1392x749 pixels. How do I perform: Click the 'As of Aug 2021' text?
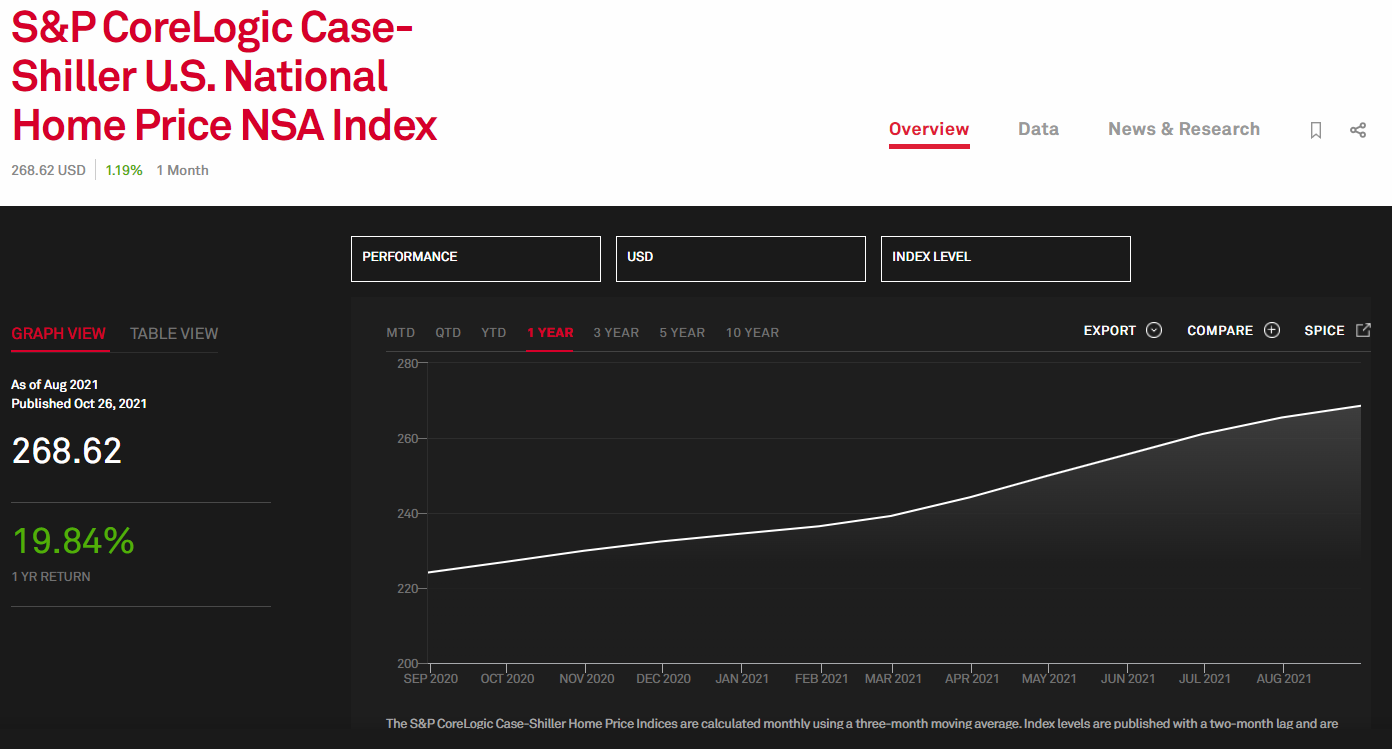[55, 385]
